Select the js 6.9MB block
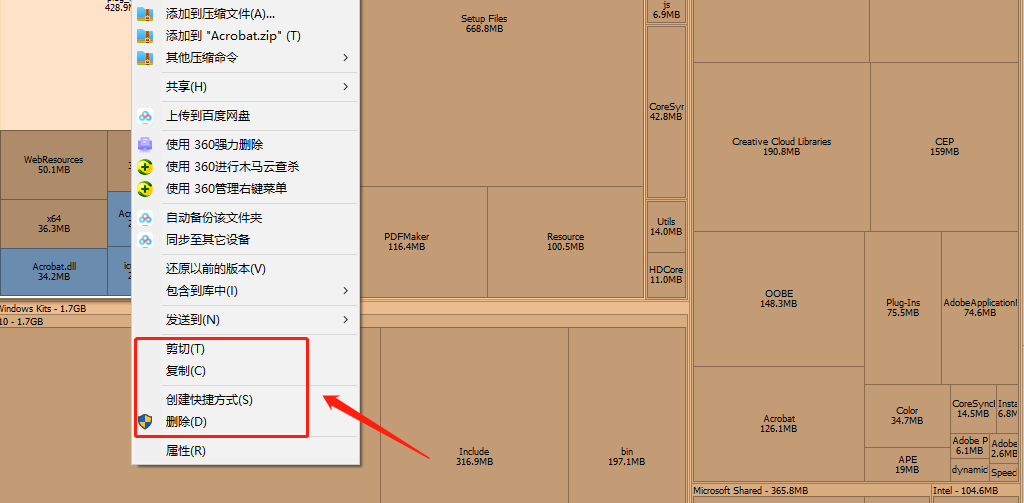This screenshot has height=503, width=1024. tap(666, 9)
